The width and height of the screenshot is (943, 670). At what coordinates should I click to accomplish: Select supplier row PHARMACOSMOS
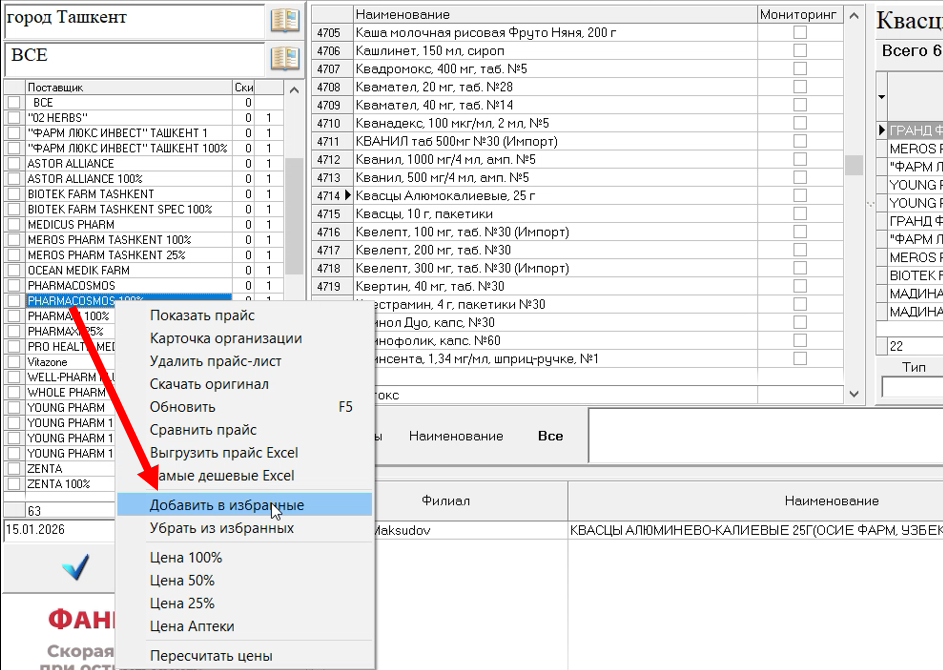pos(128,286)
